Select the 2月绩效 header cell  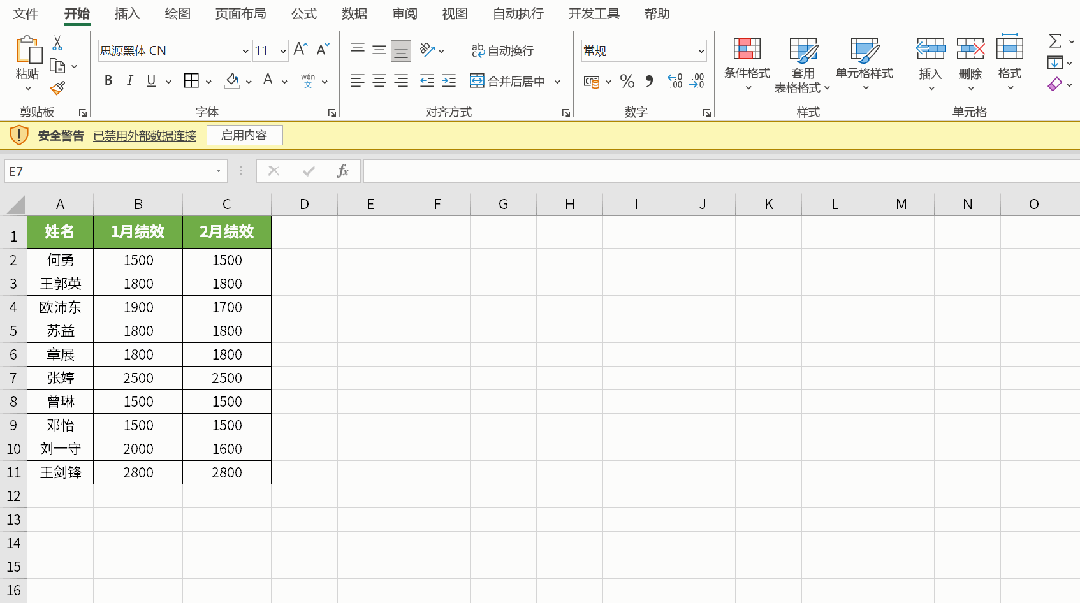coord(227,232)
